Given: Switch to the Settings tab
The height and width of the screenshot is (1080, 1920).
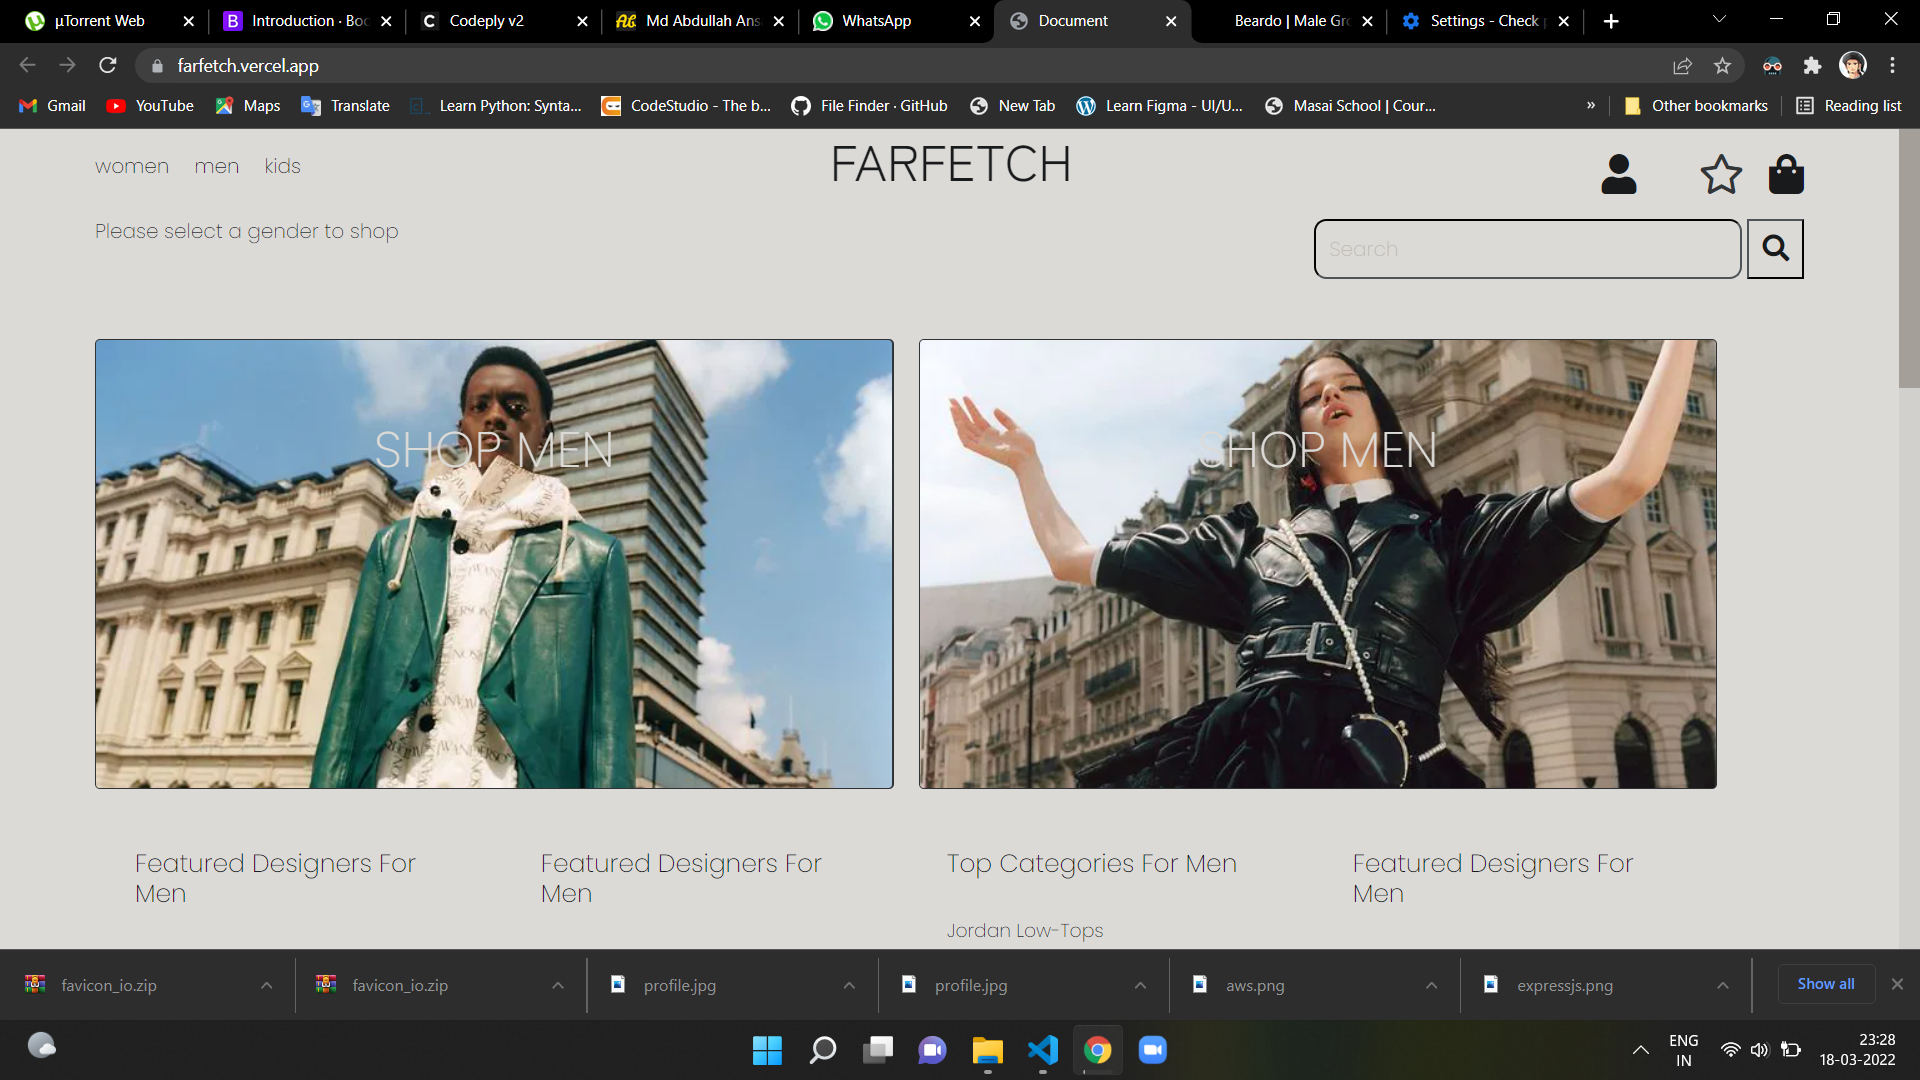Looking at the screenshot, I should coord(1485,21).
